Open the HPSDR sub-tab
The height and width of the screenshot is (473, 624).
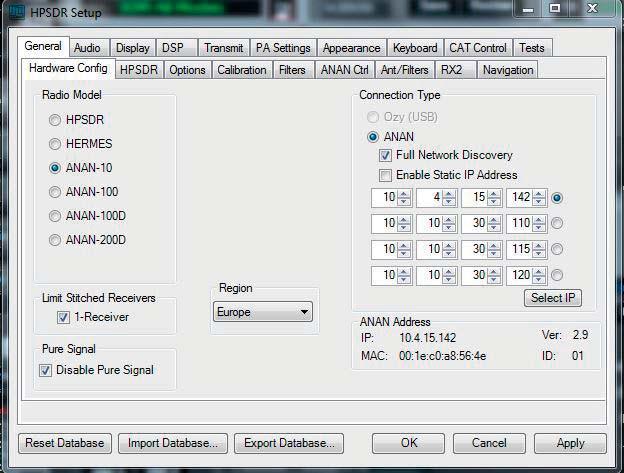(x=139, y=70)
